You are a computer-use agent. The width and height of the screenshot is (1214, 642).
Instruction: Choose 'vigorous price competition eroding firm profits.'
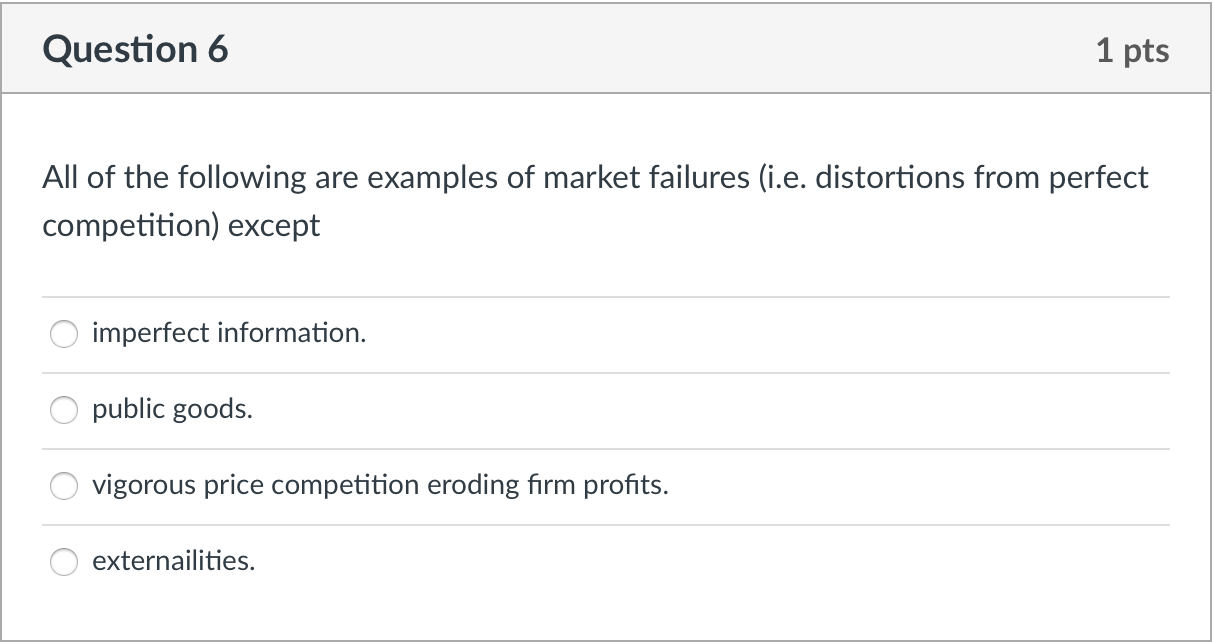point(63,486)
